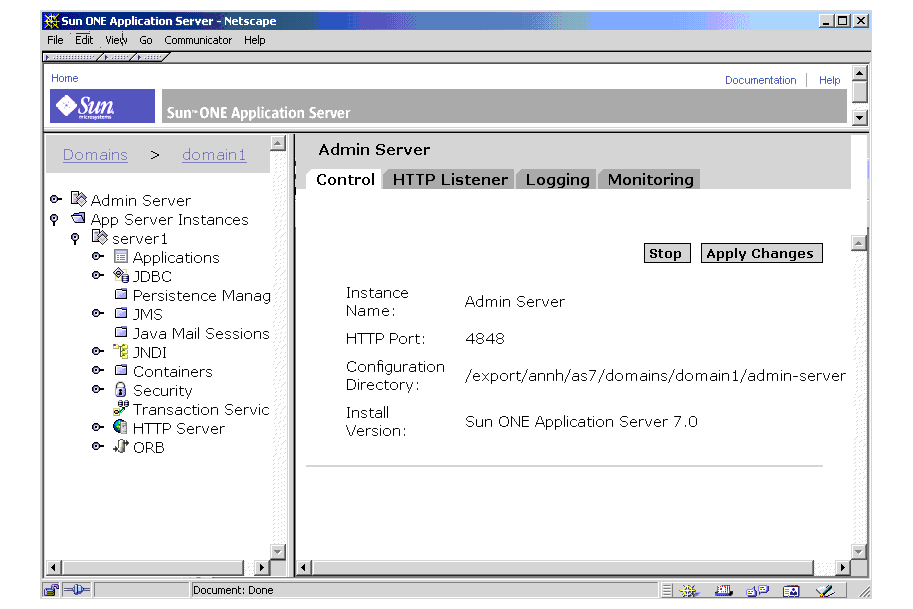Switch to the Monitoring tab
The width and height of the screenshot is (913, 609).
click(x=650, y=179)
